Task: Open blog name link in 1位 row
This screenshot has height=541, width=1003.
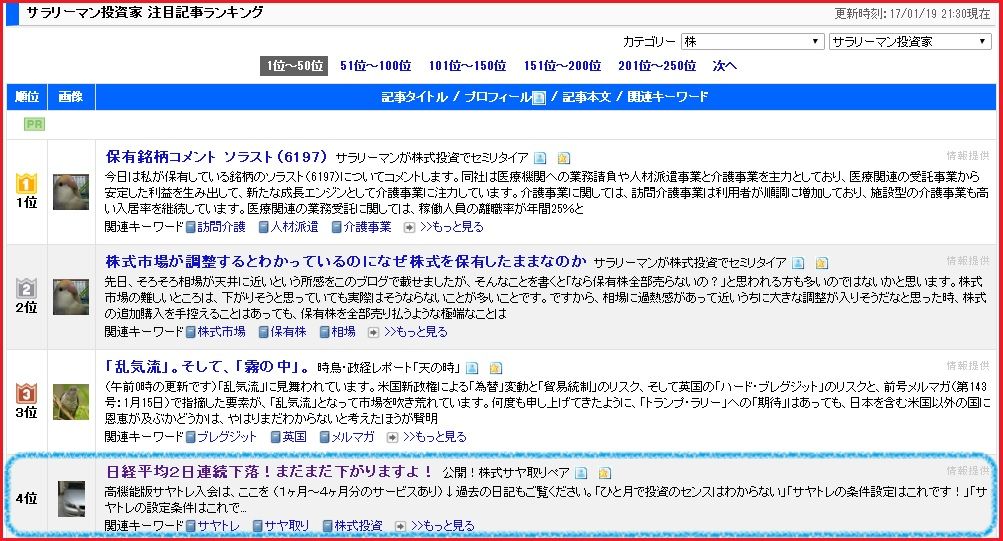Action: (x=432, y=158)
